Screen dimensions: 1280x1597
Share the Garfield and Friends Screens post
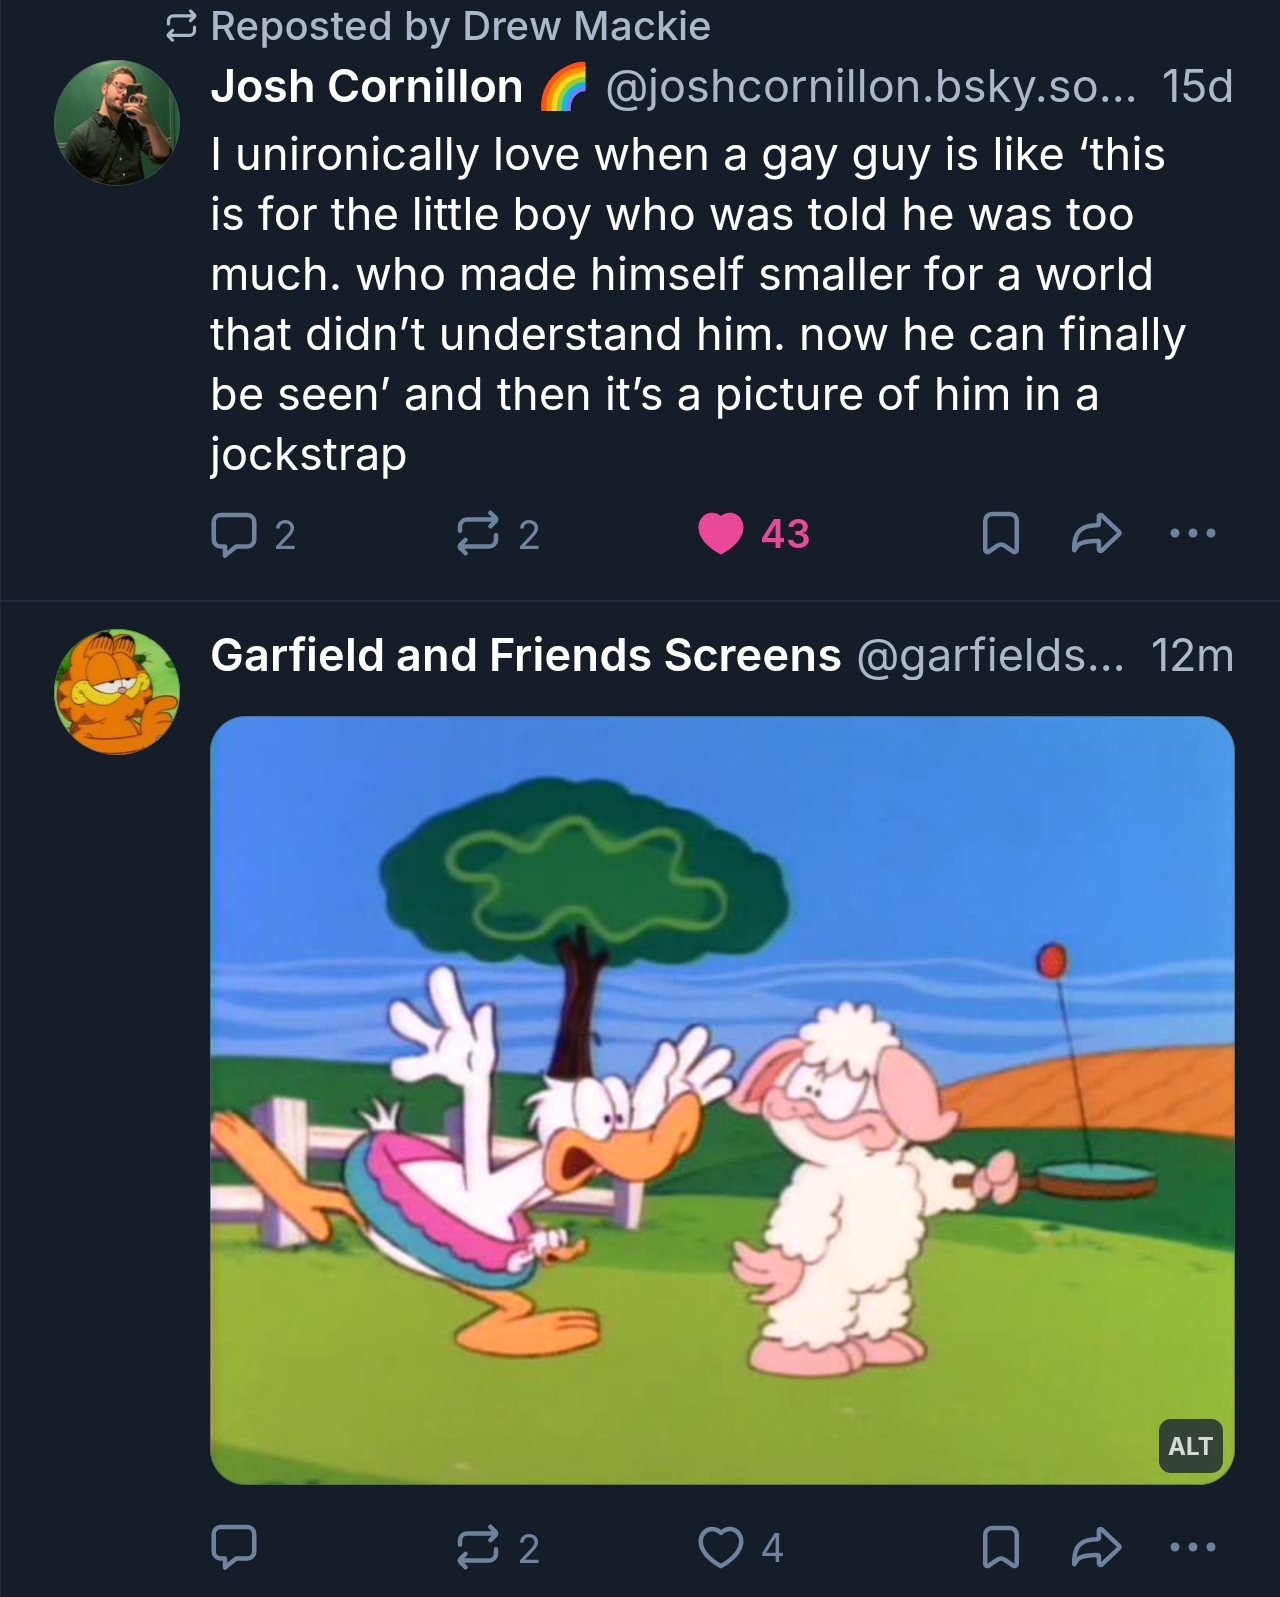point(1096,1547)
